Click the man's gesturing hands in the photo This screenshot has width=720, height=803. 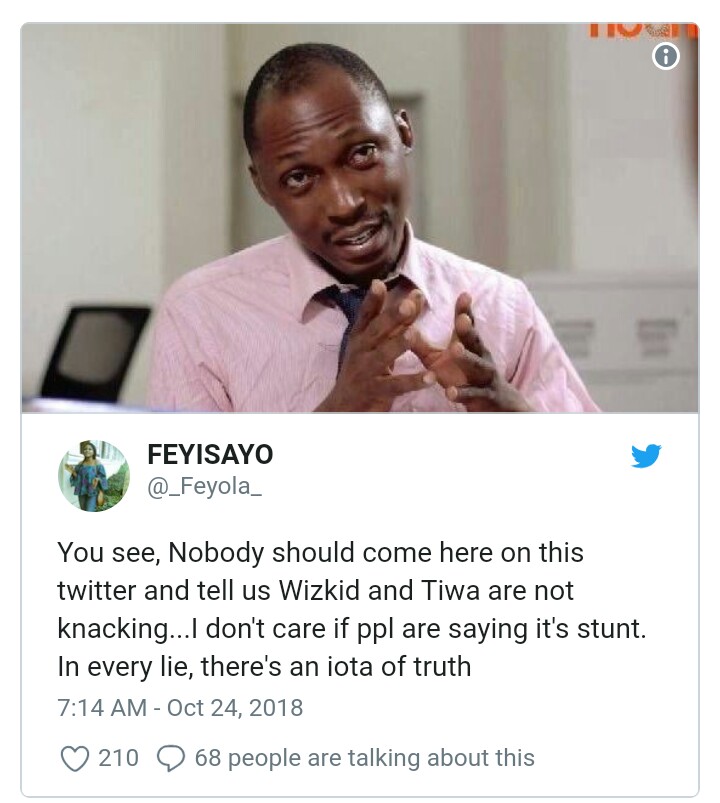click(x=416, y=348)
